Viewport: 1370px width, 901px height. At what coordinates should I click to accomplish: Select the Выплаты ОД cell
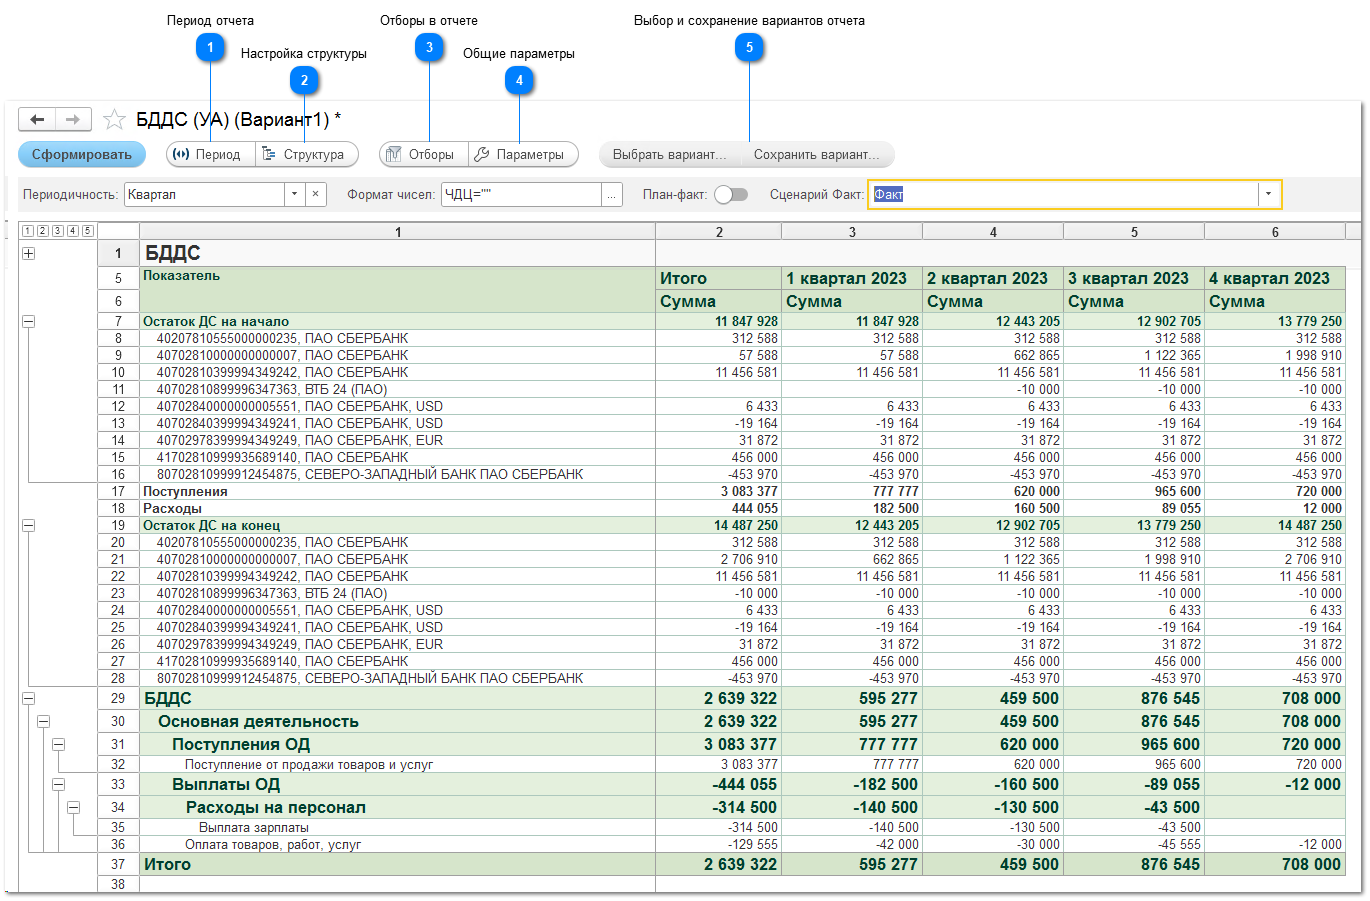pos(397,784)
